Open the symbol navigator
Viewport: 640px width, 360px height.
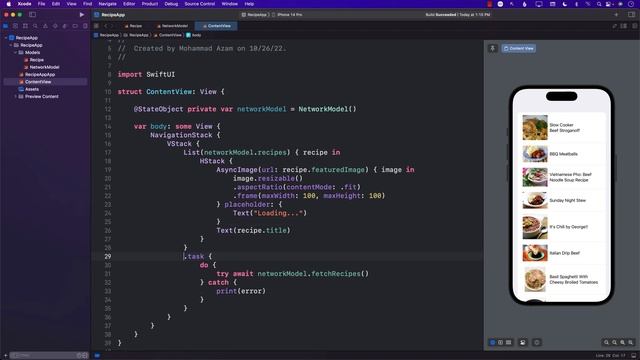[25, 26]
